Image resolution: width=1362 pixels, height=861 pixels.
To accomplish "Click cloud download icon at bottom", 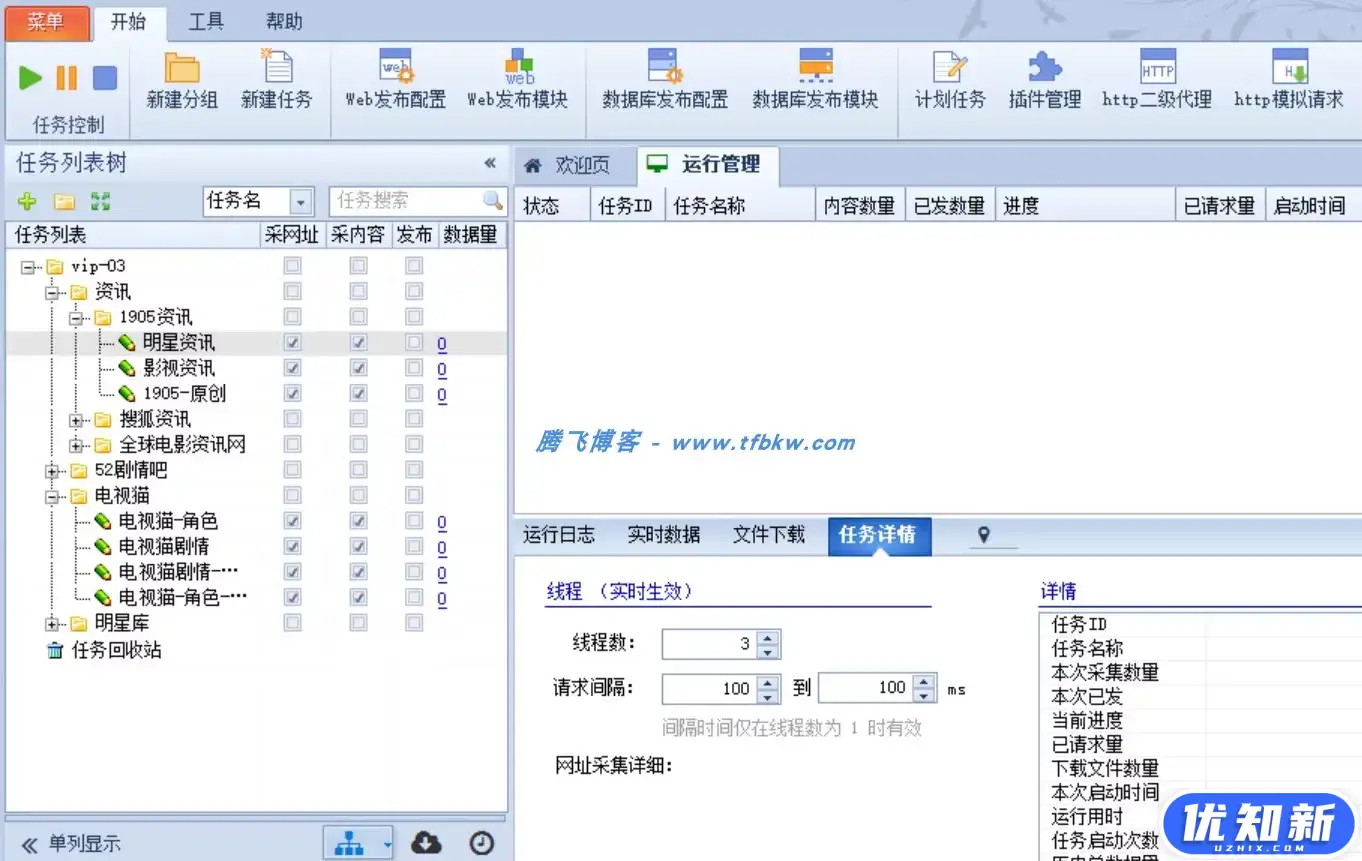I will coord(427,843).
